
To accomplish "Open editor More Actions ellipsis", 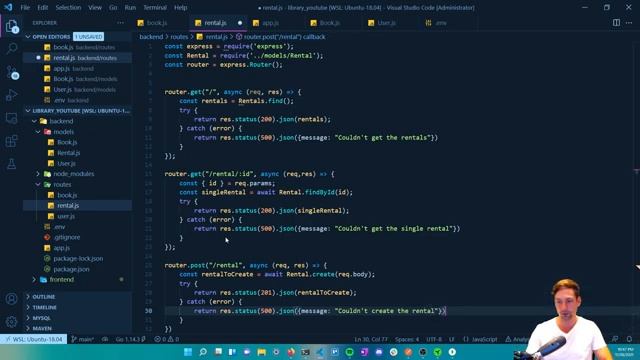I will point(629,23).
